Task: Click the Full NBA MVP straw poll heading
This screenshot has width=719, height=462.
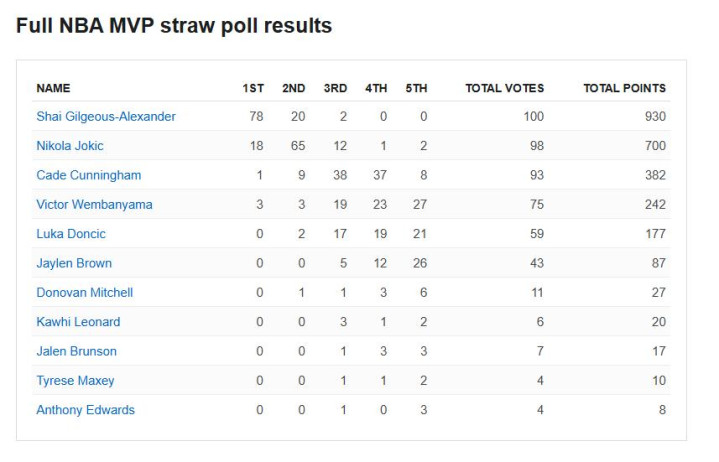Action: pyautogui.click(x=174, y=26)
